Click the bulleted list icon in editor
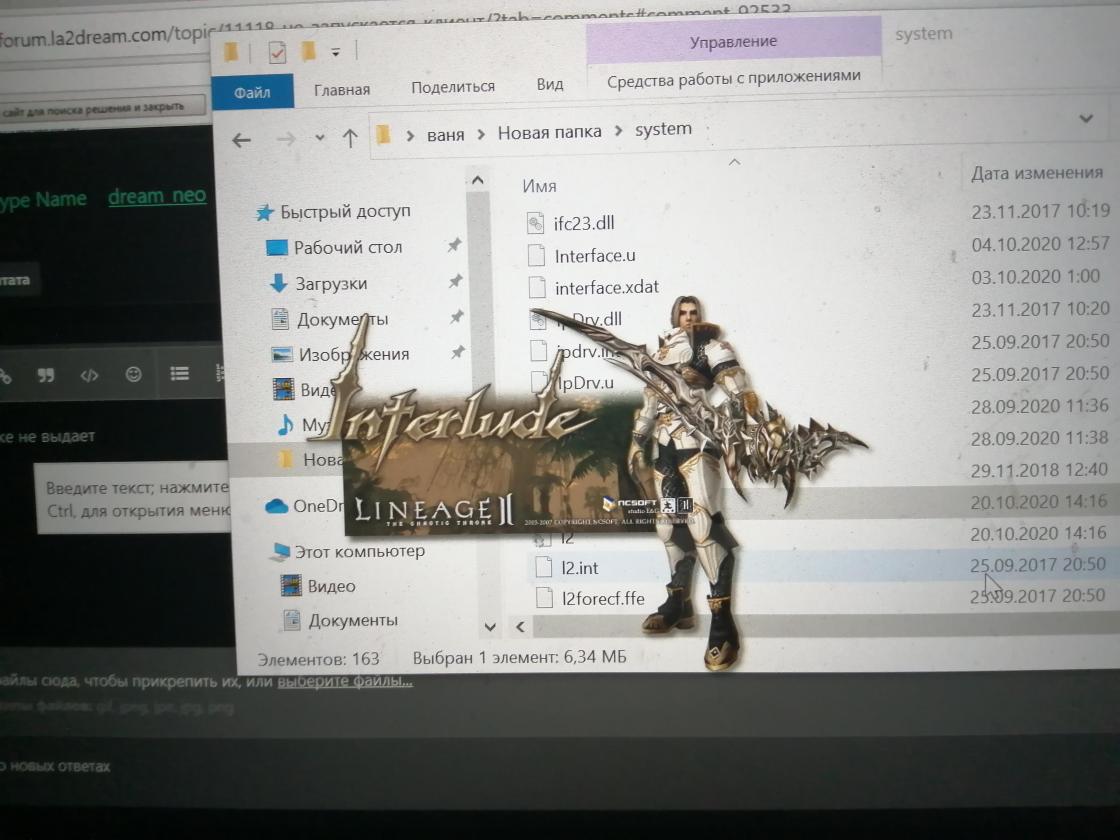Viewport: 1120px width, 840px height. 179,374
